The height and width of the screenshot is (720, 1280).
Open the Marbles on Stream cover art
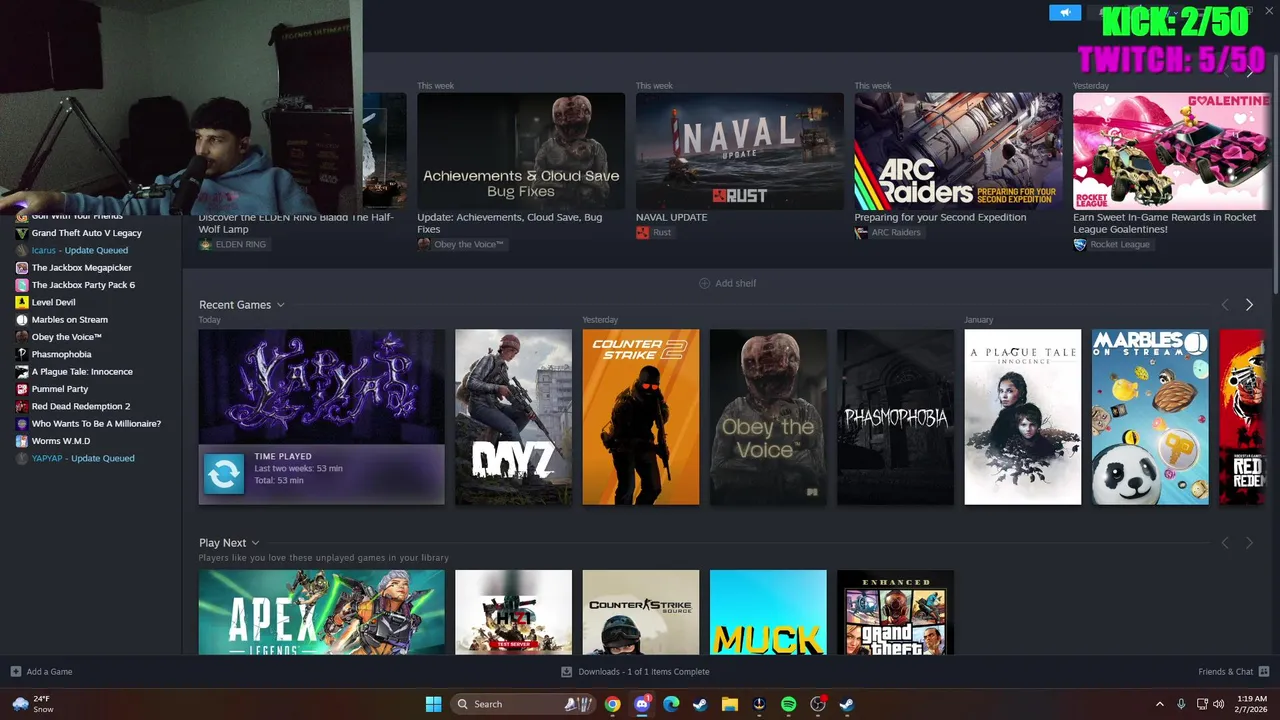(x=1150, y=417)
